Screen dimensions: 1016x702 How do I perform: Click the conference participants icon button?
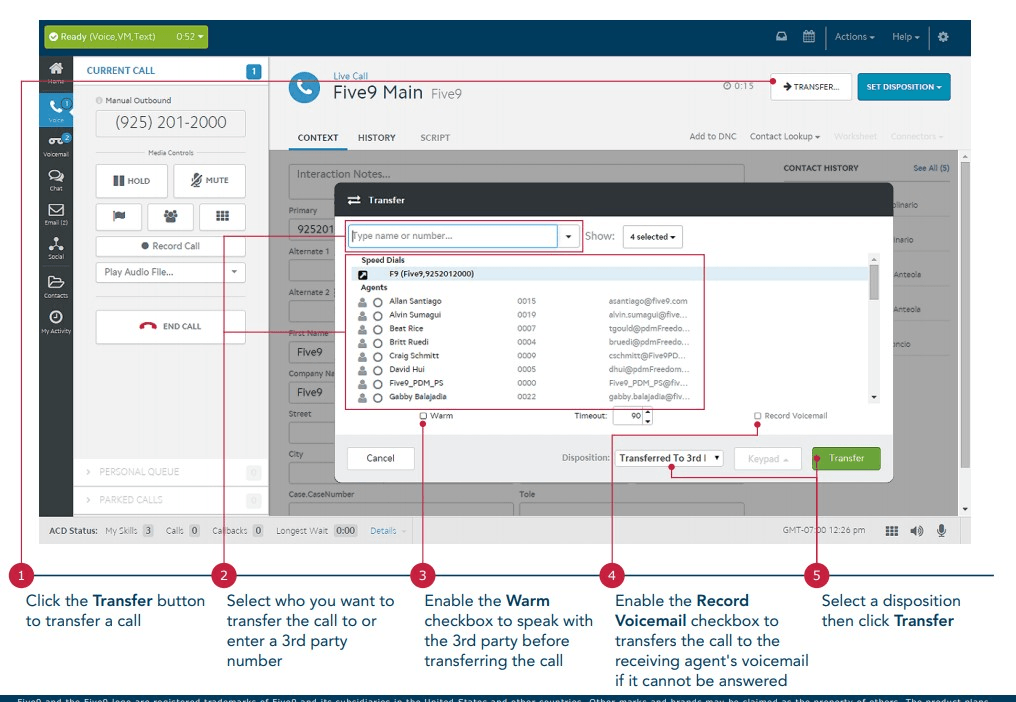pos(170,216)
